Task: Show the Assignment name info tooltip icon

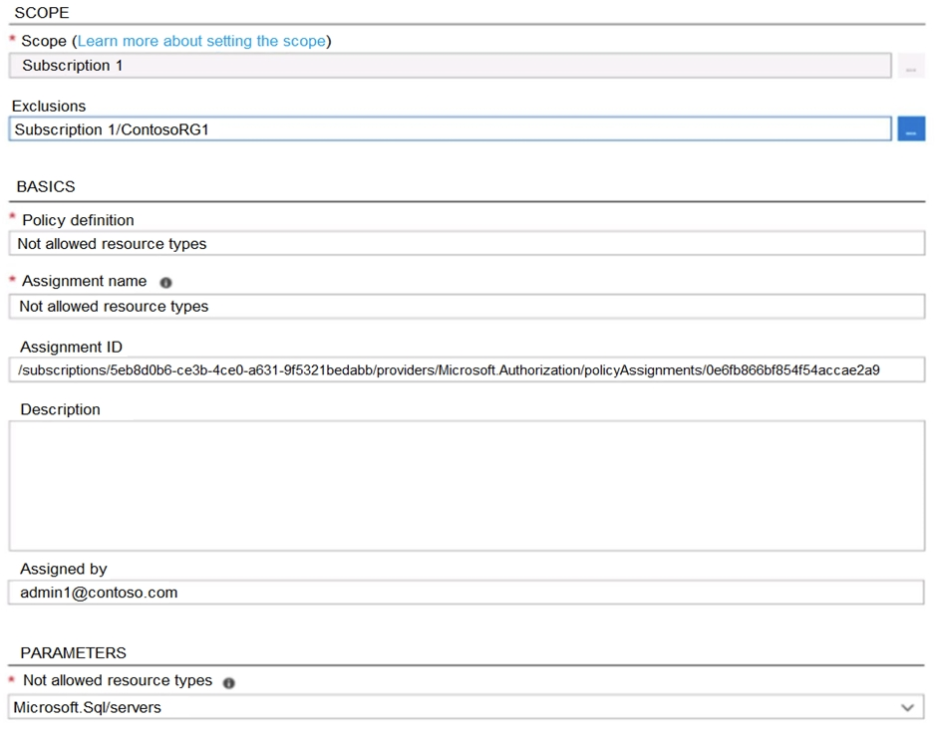Action: [166, 282]
